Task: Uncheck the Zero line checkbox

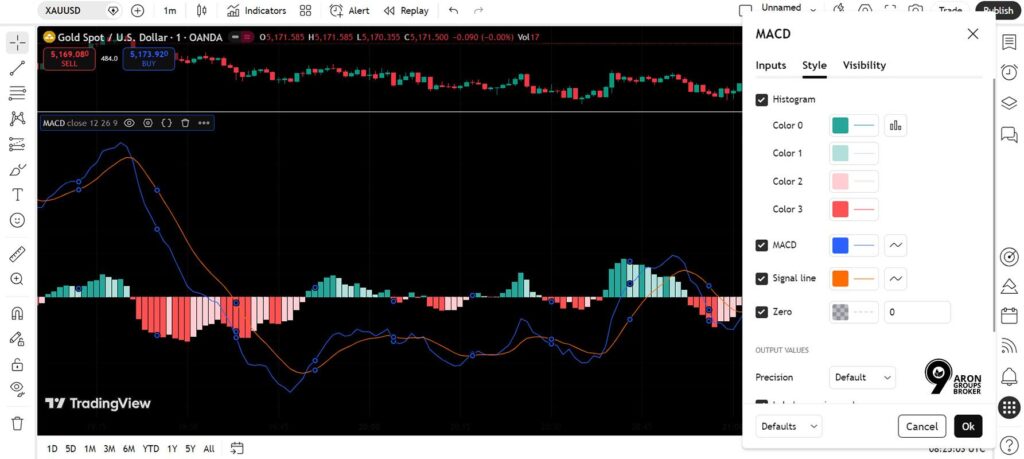Action: [761, 312]
